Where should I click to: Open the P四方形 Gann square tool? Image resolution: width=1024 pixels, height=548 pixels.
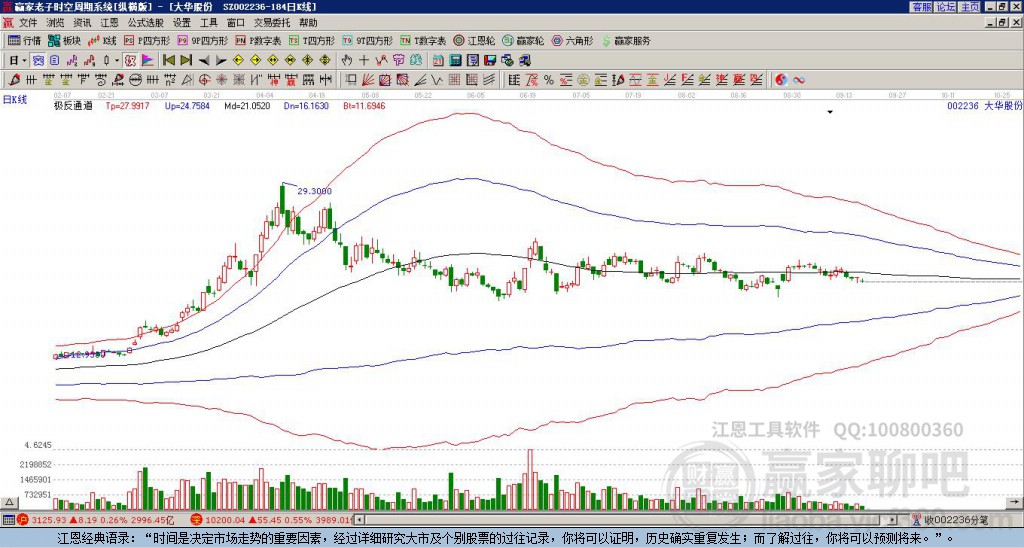[x=147, y=40]
